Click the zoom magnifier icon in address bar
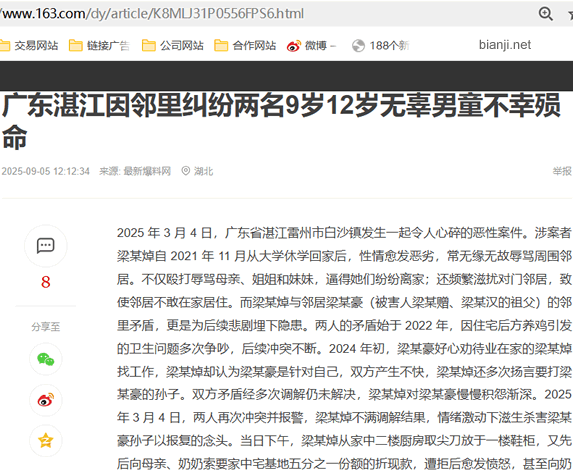The height and width of the screenshot is (471, 573). click(546, 14)
